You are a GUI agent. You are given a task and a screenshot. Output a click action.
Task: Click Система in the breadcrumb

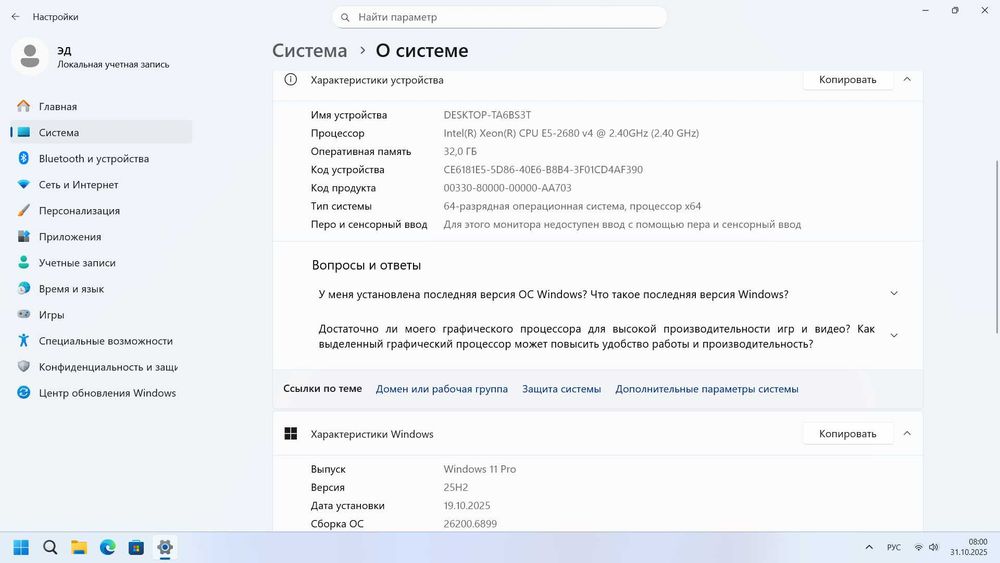point(310,50)
